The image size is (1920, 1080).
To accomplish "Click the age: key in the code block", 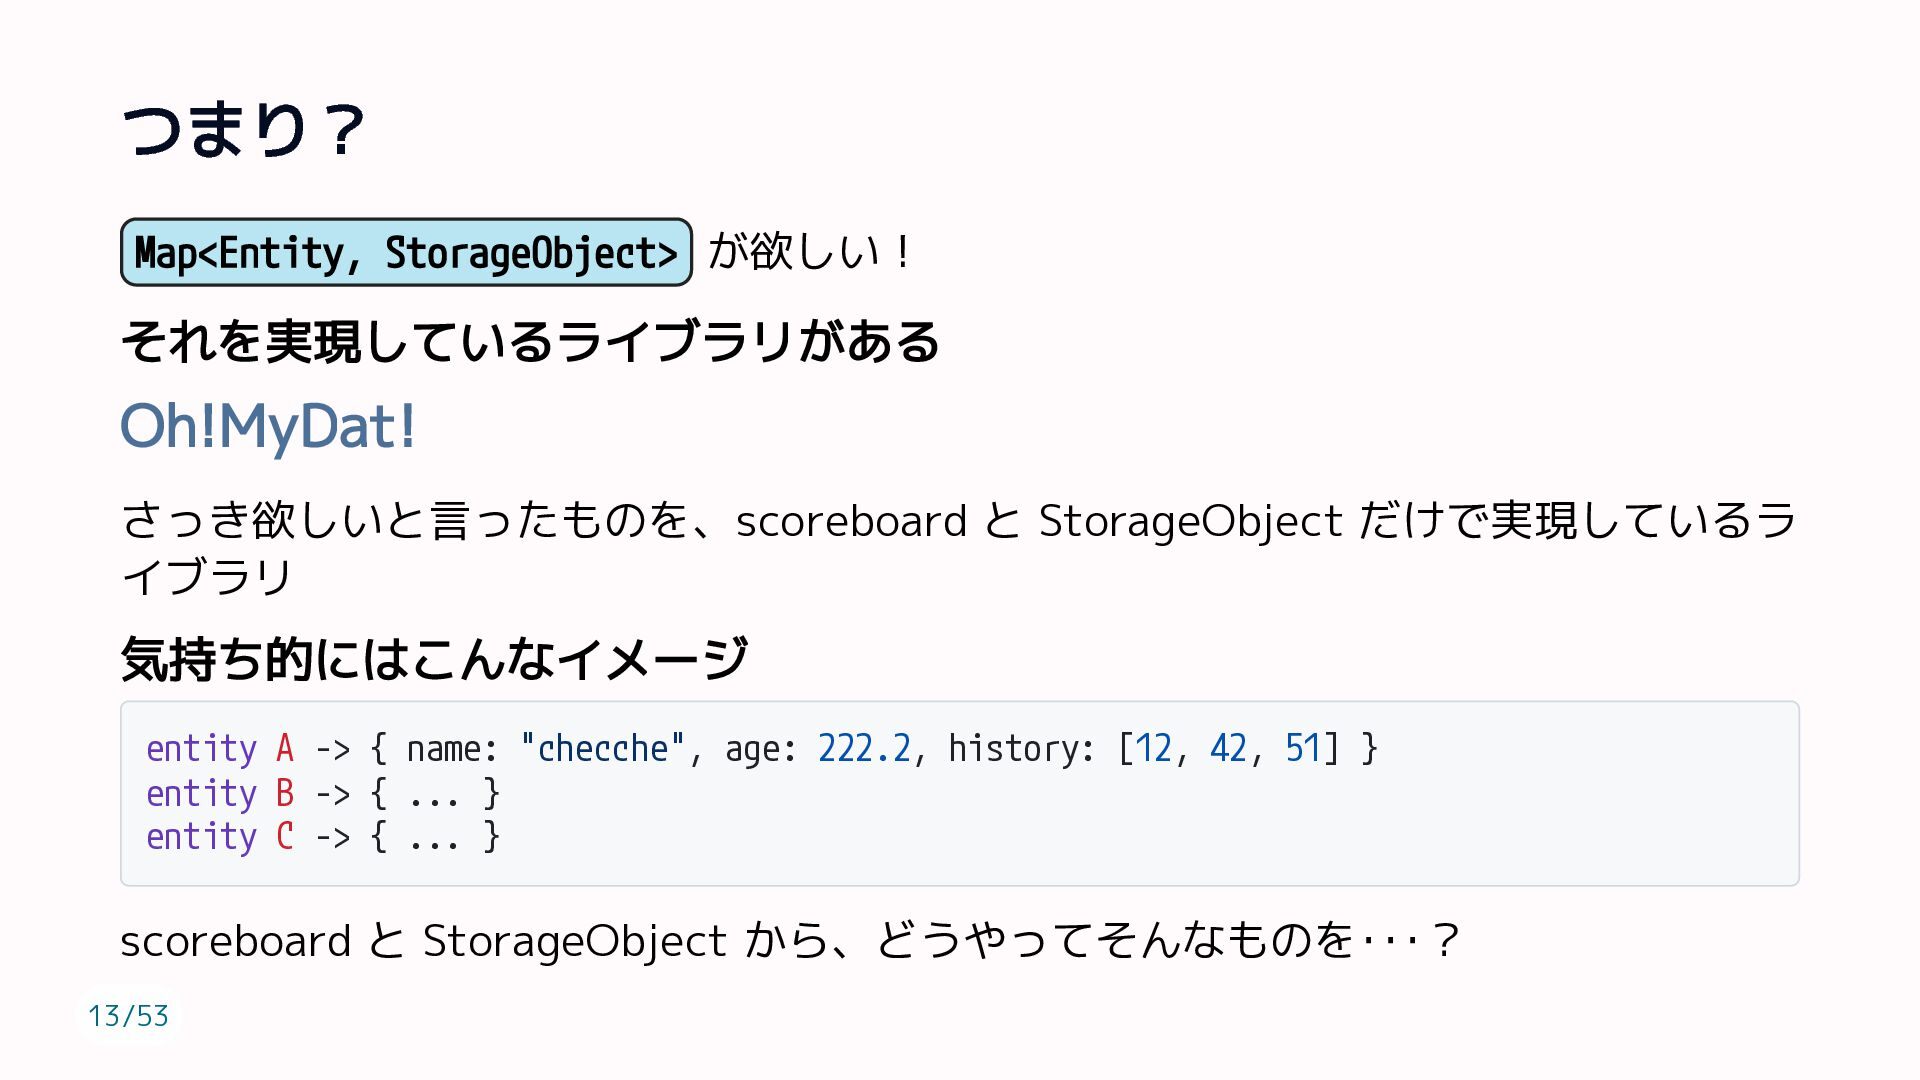I will (x=761, y=750).
